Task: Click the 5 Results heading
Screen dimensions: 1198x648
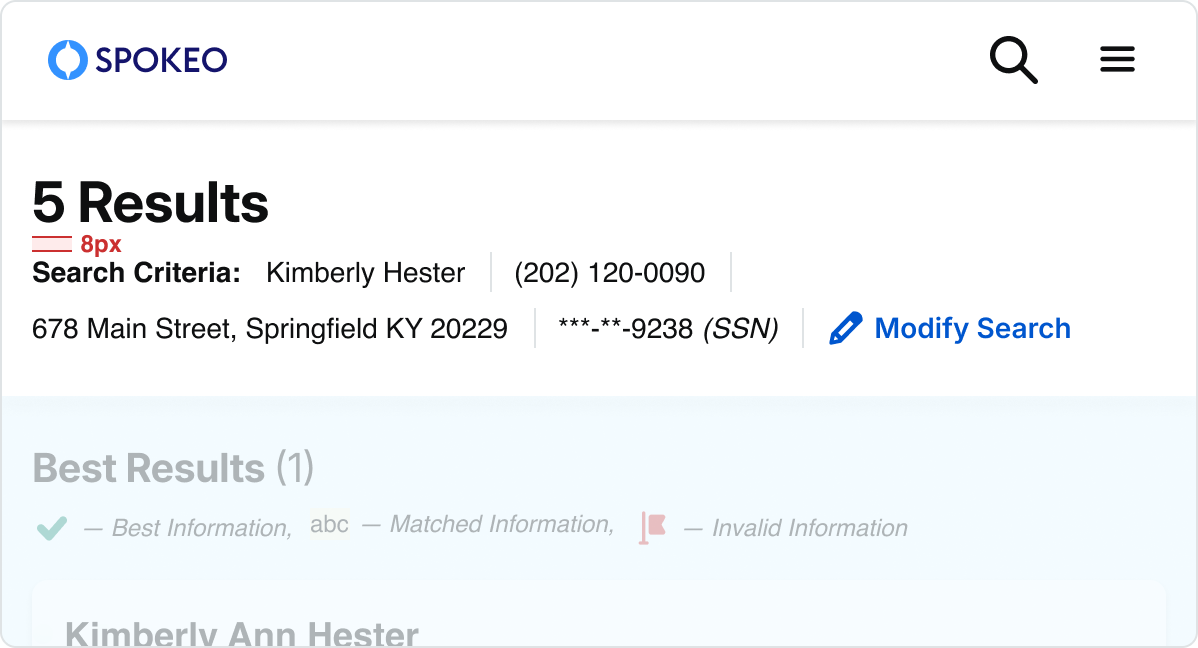Action: click(x=150, y=203)
